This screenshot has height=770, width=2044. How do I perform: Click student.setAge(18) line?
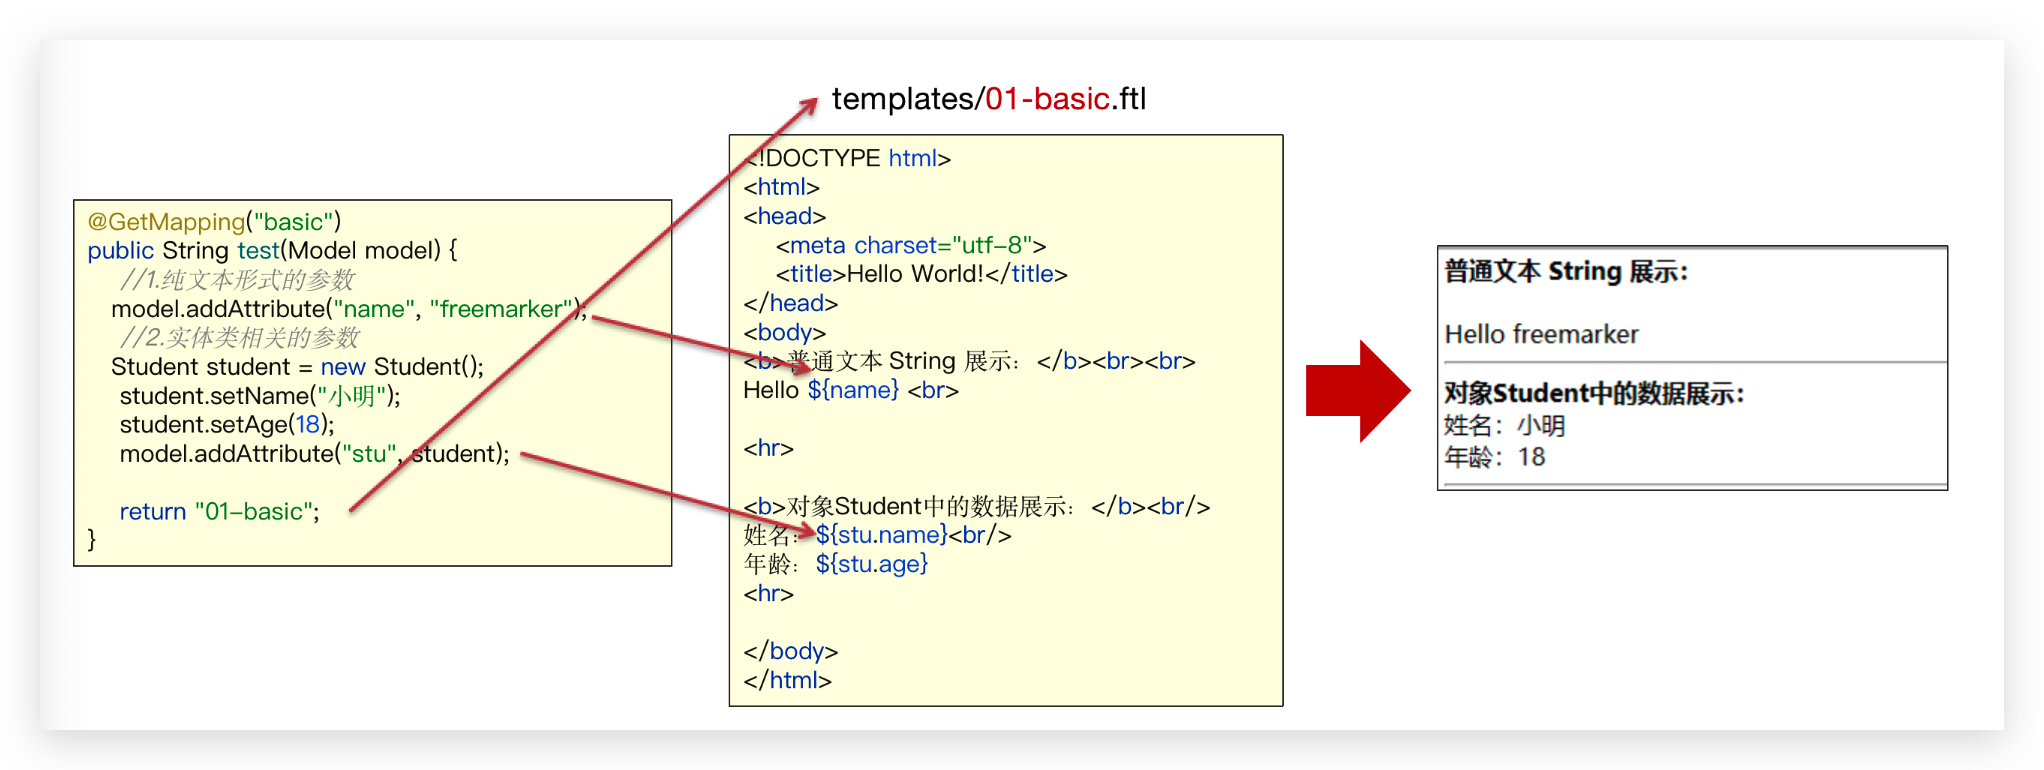click(x=227, y=424)
